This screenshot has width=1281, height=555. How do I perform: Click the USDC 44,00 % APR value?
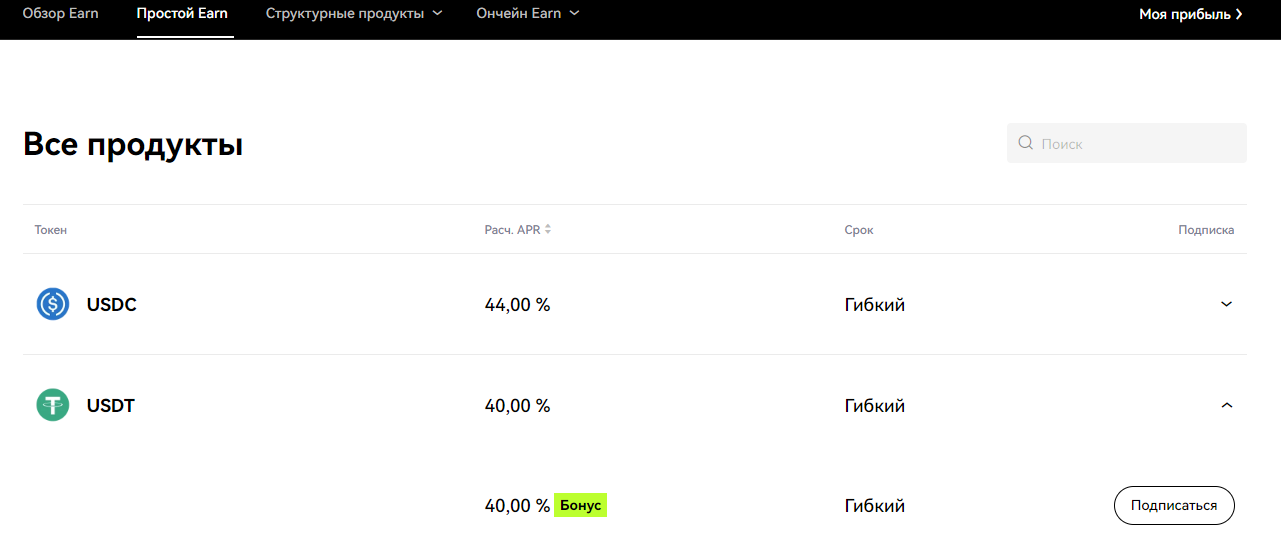coord(517,305)
